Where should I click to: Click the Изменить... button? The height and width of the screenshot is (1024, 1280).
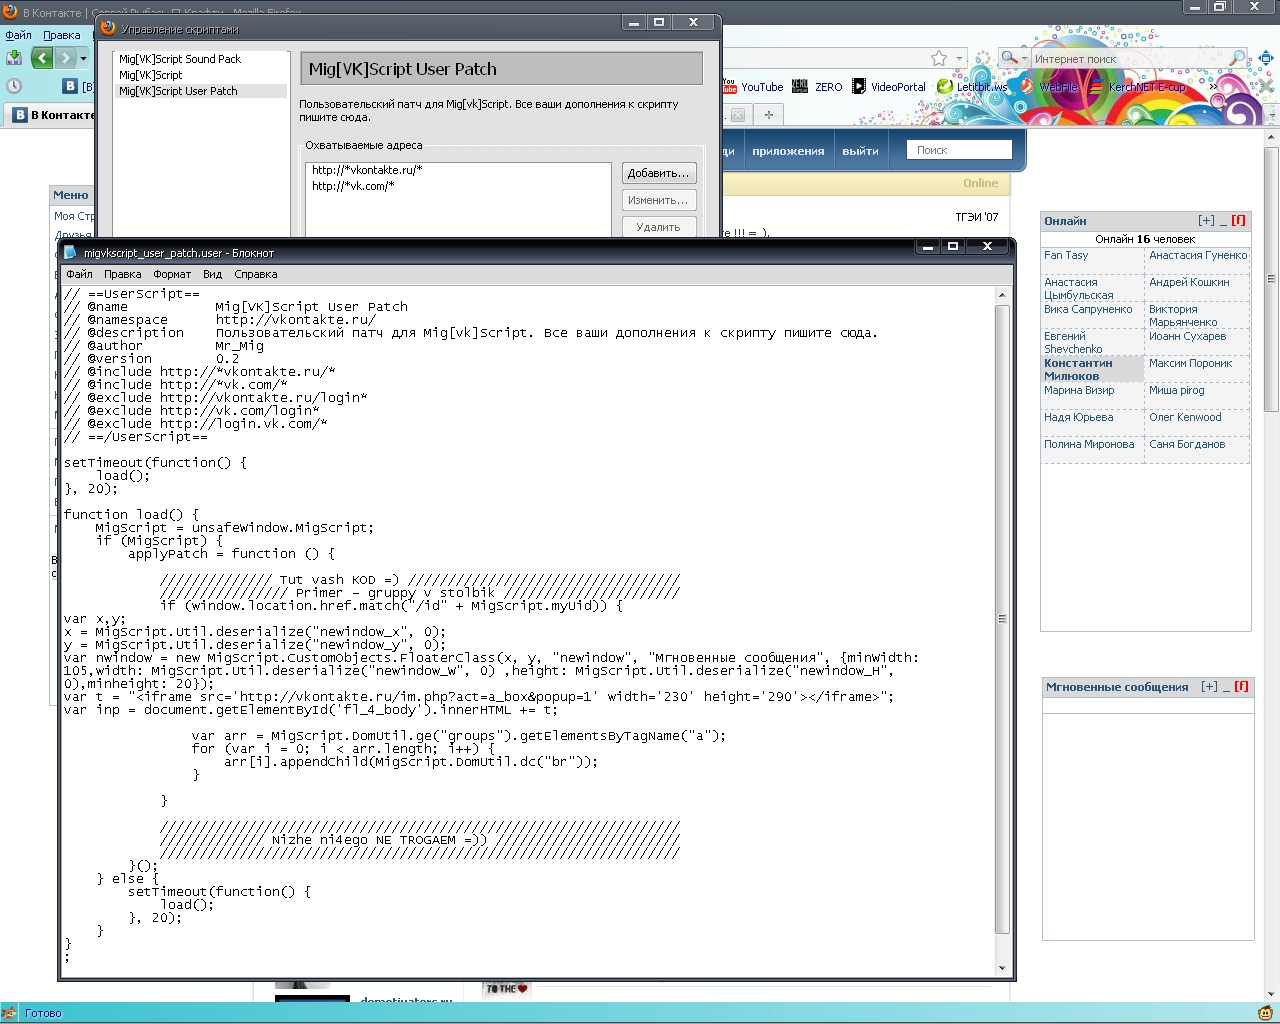659,200
